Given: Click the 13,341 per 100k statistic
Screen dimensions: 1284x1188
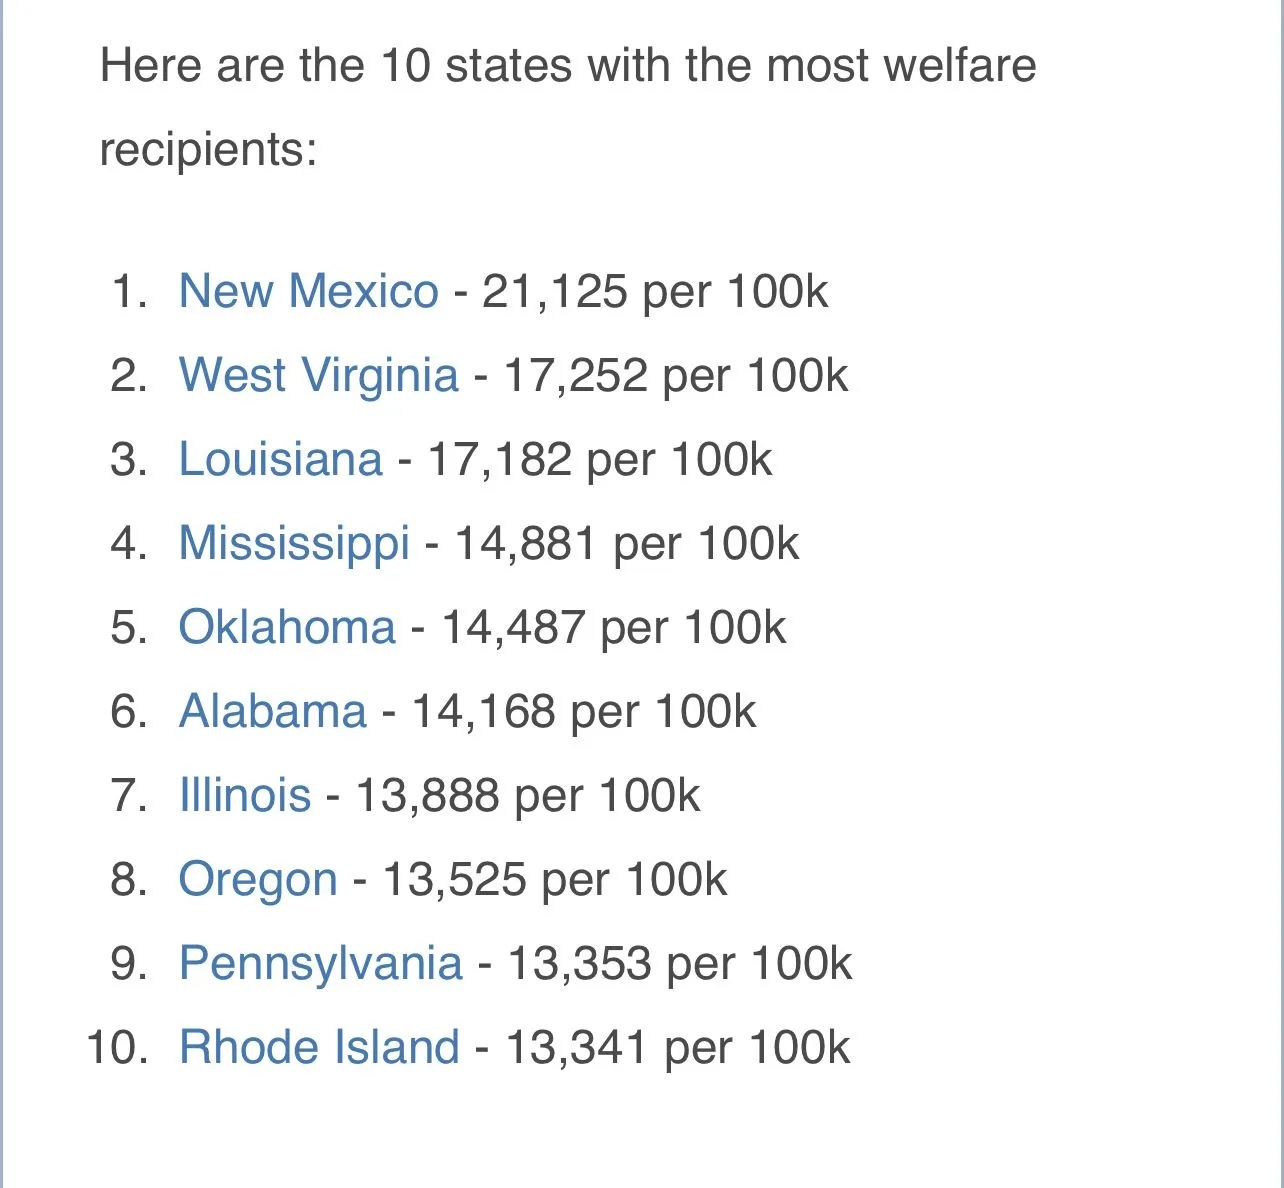Looking at the screenshot, I should point(677,1048).
